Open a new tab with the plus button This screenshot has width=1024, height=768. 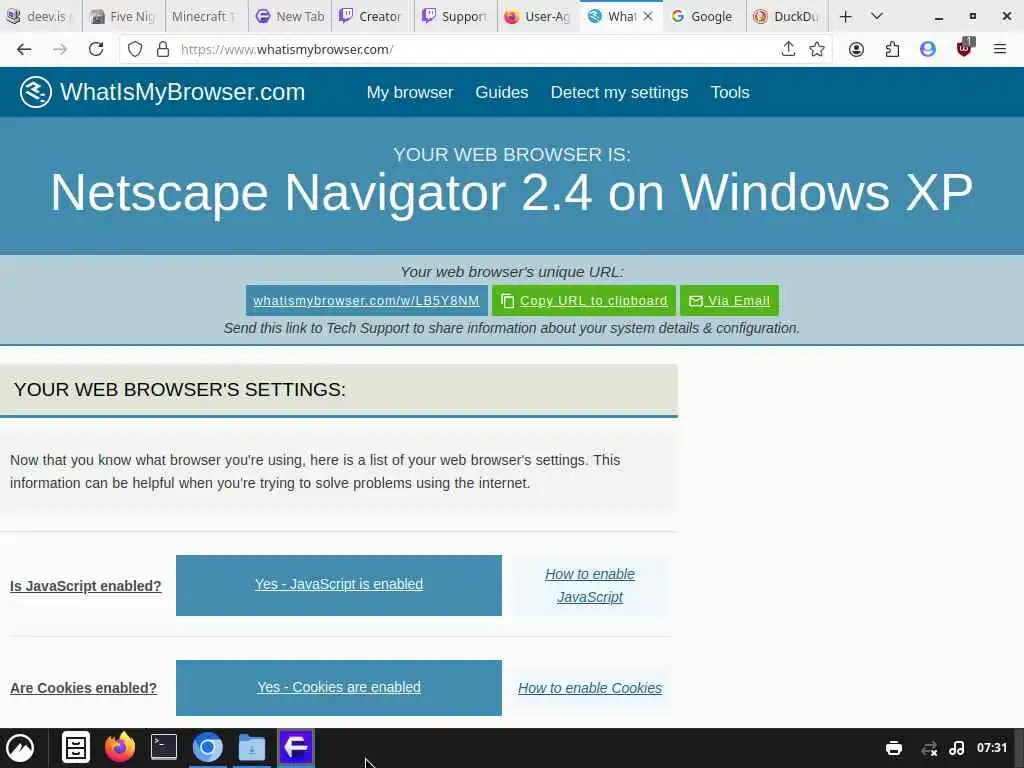[846, 16]
